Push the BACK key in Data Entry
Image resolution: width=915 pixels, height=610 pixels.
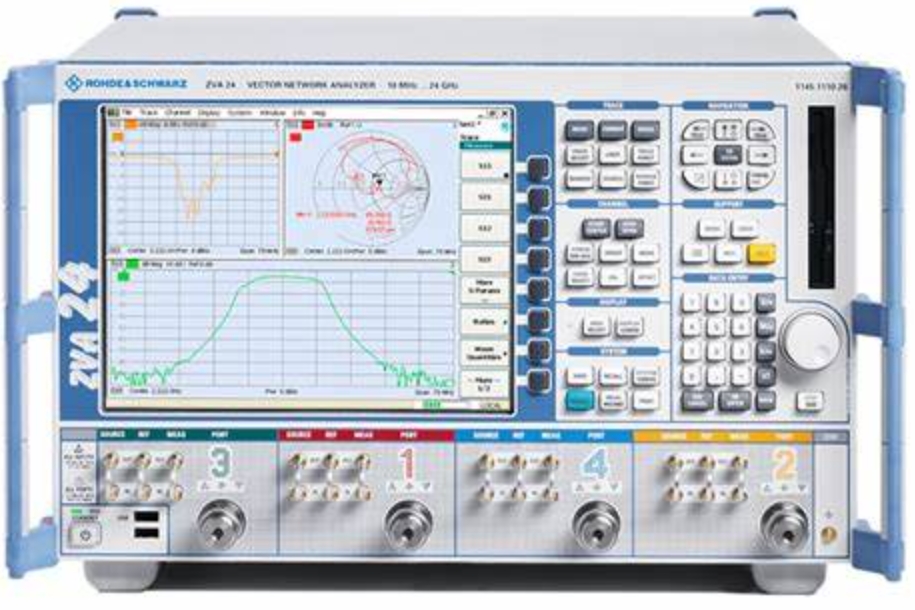765,401
